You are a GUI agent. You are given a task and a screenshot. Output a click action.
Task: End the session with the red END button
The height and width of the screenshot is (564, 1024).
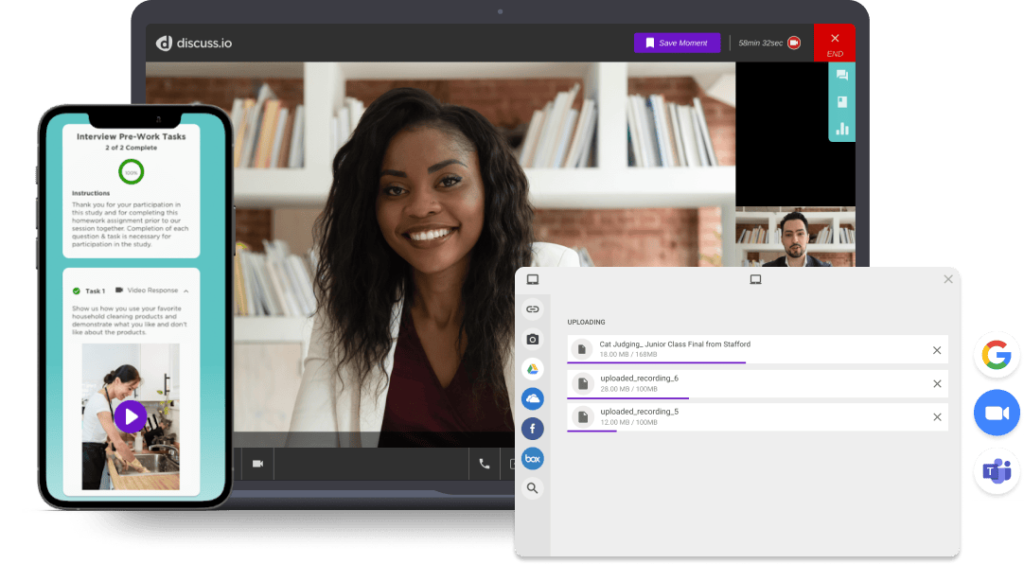click(x=835, y=44)
